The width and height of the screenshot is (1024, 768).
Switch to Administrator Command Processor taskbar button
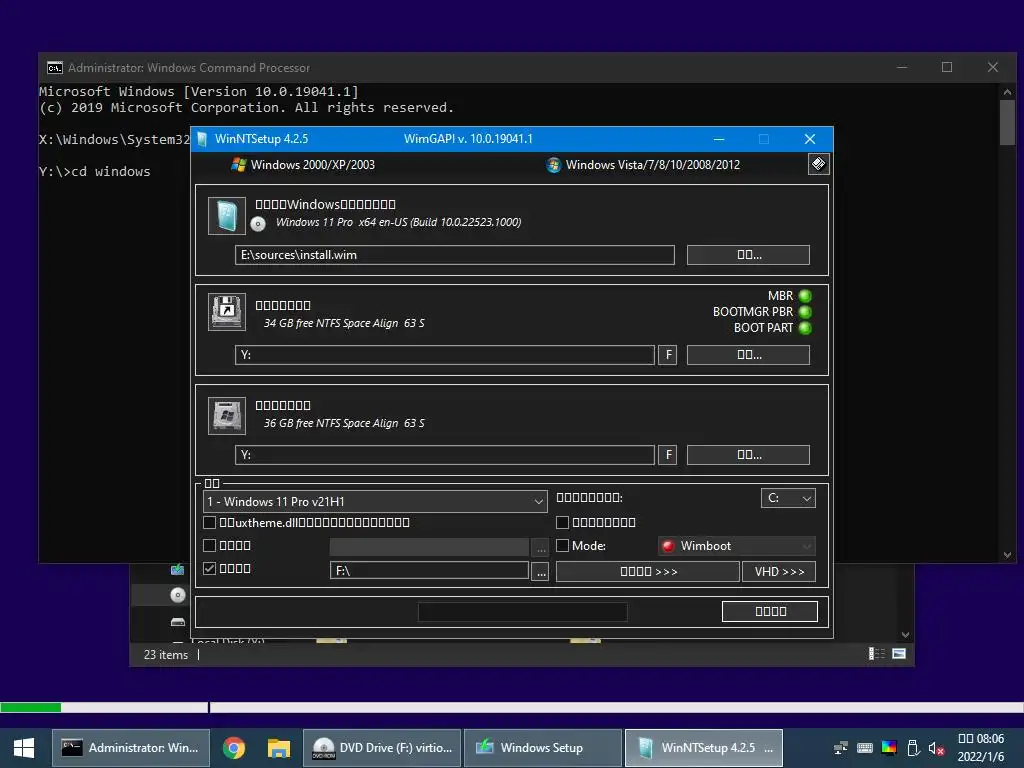click(x=131, y=748)
